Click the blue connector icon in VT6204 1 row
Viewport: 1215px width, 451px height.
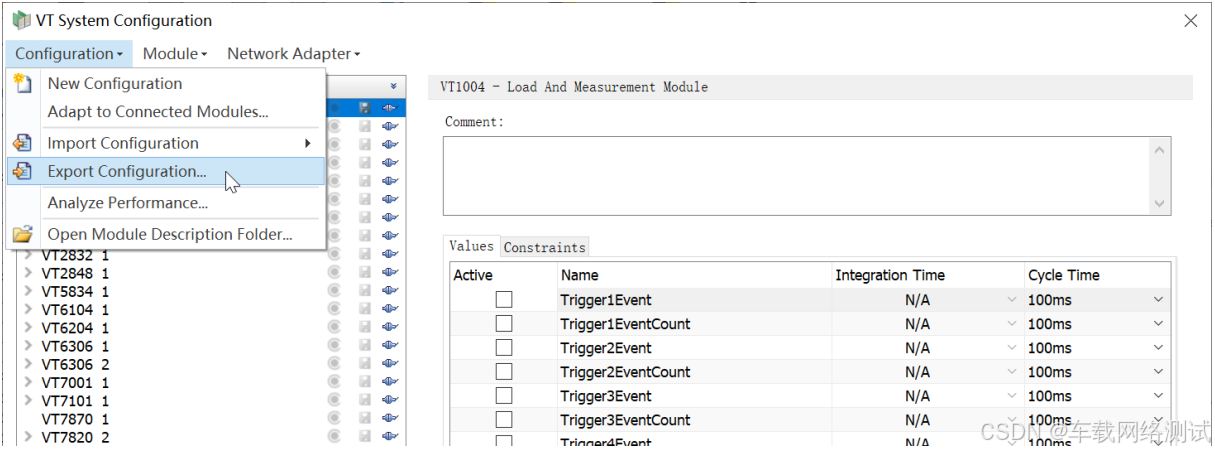pos(390,328)
